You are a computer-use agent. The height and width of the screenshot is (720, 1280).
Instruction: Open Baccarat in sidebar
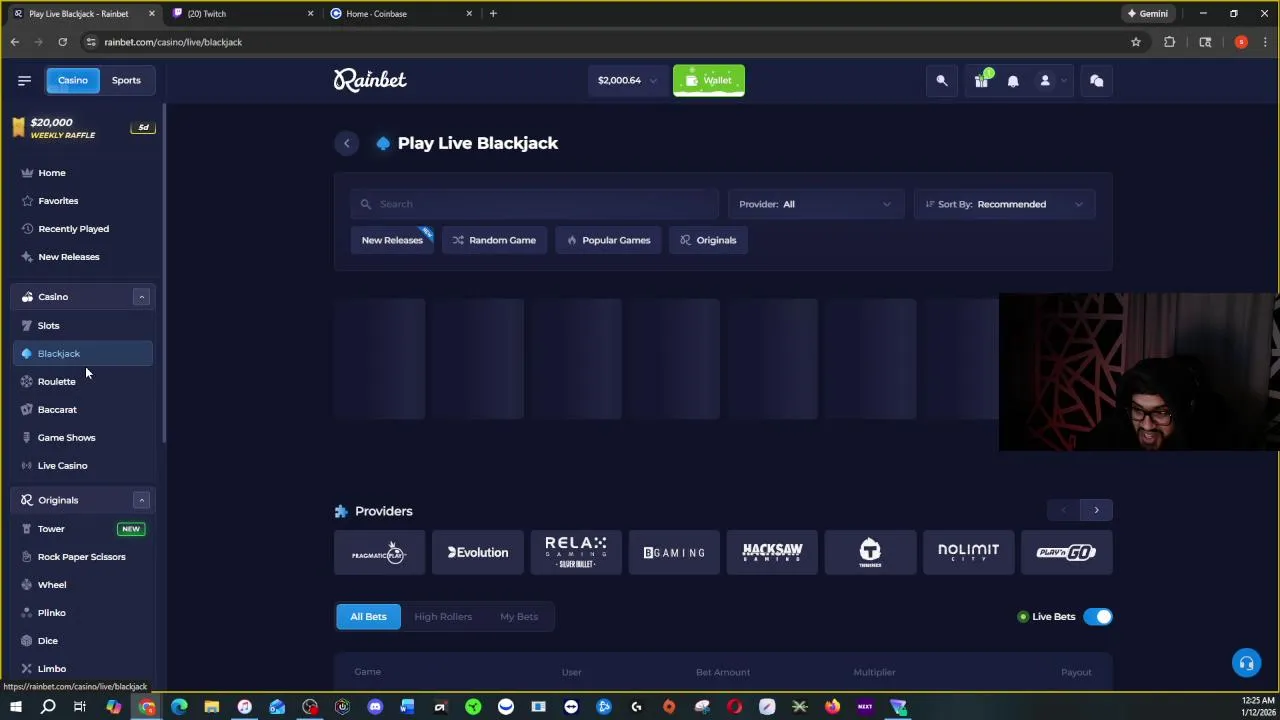pyautogui.click(x=82, y=410)
